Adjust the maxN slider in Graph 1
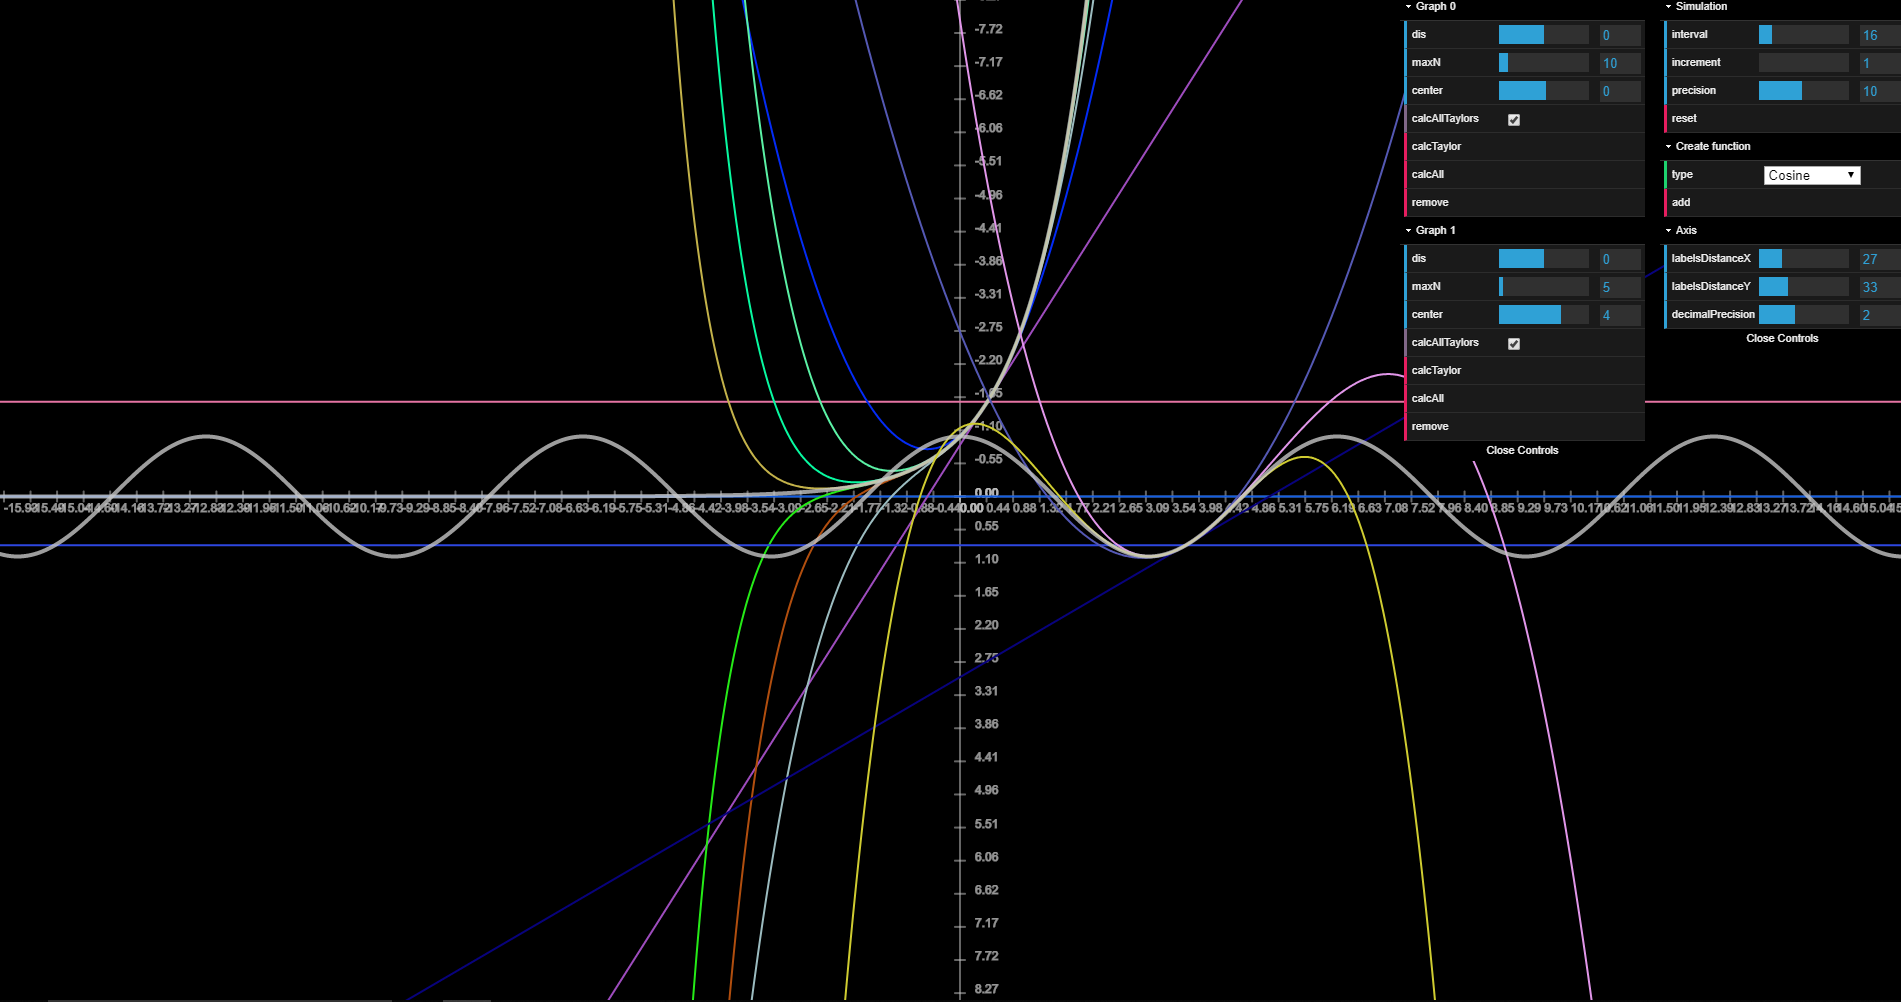Viewport: 1901px width, 1002px height. tap(1543, 287)
